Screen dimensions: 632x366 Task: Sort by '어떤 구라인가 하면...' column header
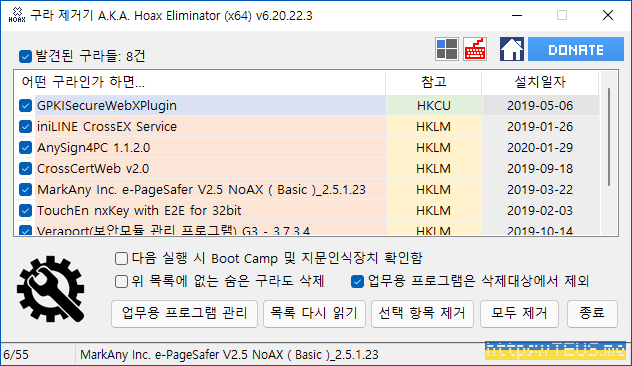(x=200, y=82)
